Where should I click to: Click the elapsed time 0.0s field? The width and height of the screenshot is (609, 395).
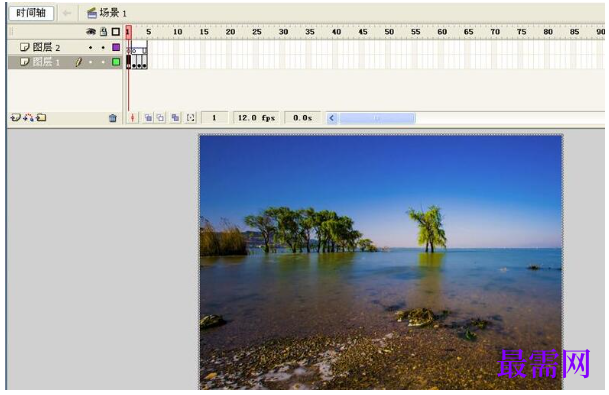pyautogui.click(x=302, y=118)
